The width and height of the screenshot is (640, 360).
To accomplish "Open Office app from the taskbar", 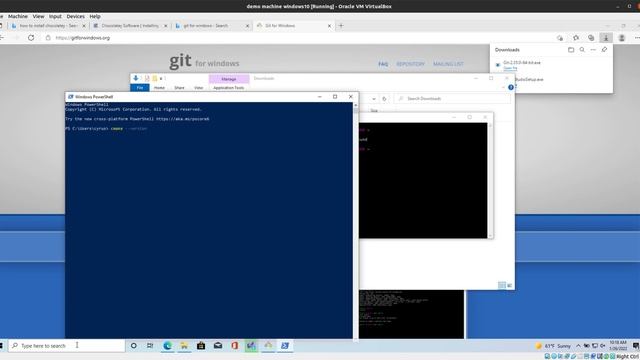I will [234, 346].
